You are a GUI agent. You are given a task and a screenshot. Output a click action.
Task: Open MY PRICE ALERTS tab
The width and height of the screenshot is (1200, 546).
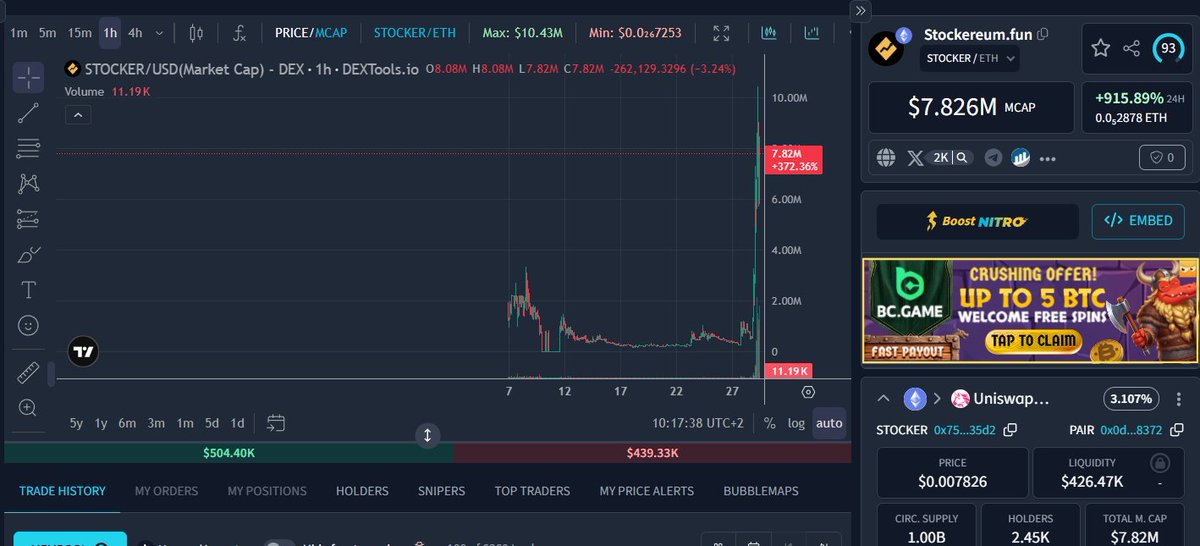point(647,491)
